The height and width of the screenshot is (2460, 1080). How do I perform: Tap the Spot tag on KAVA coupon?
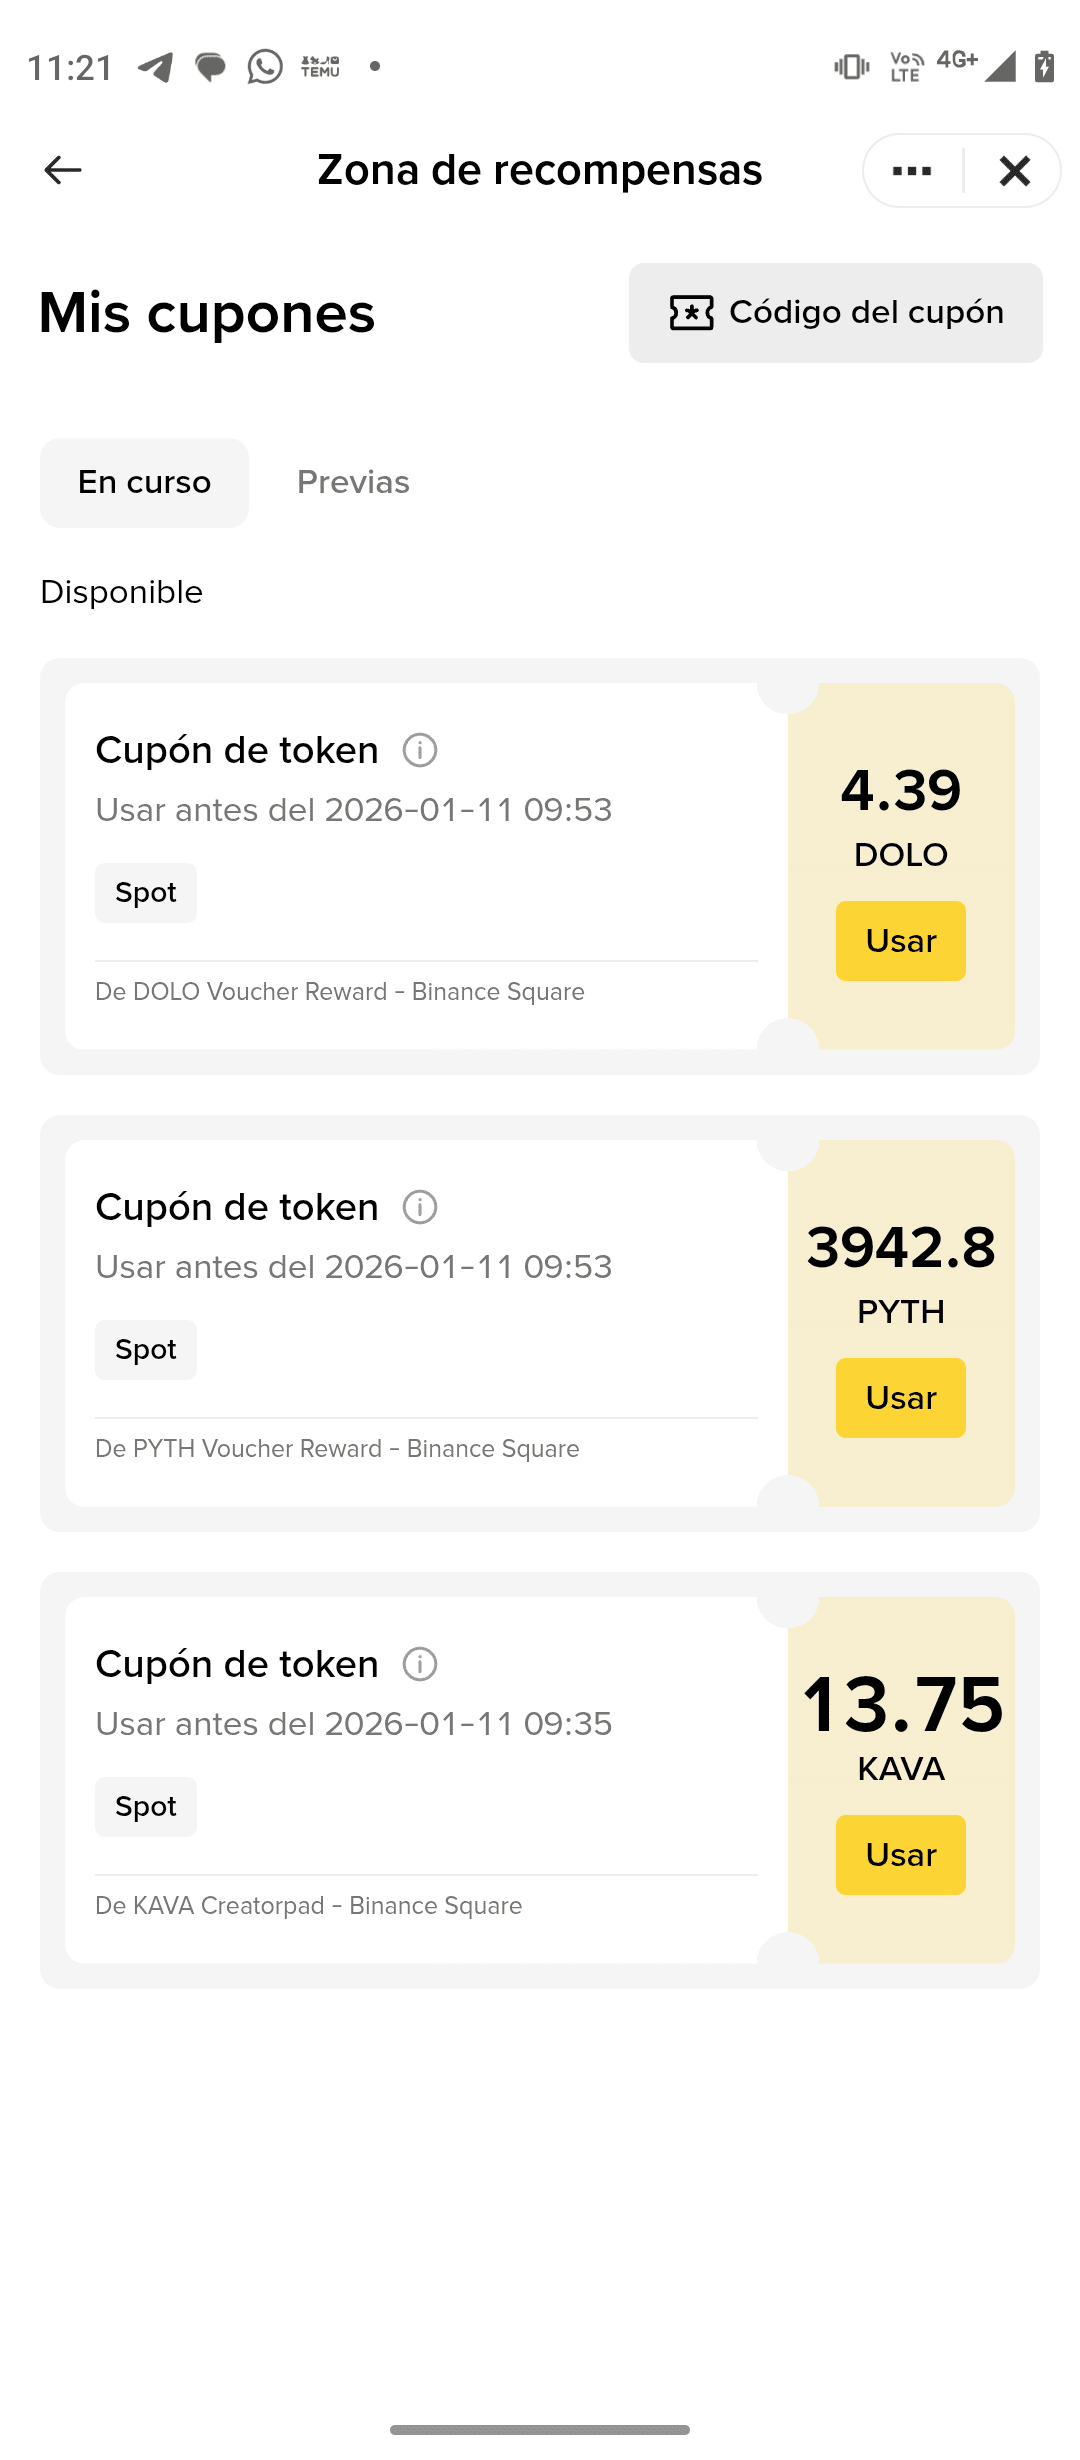146,1807
